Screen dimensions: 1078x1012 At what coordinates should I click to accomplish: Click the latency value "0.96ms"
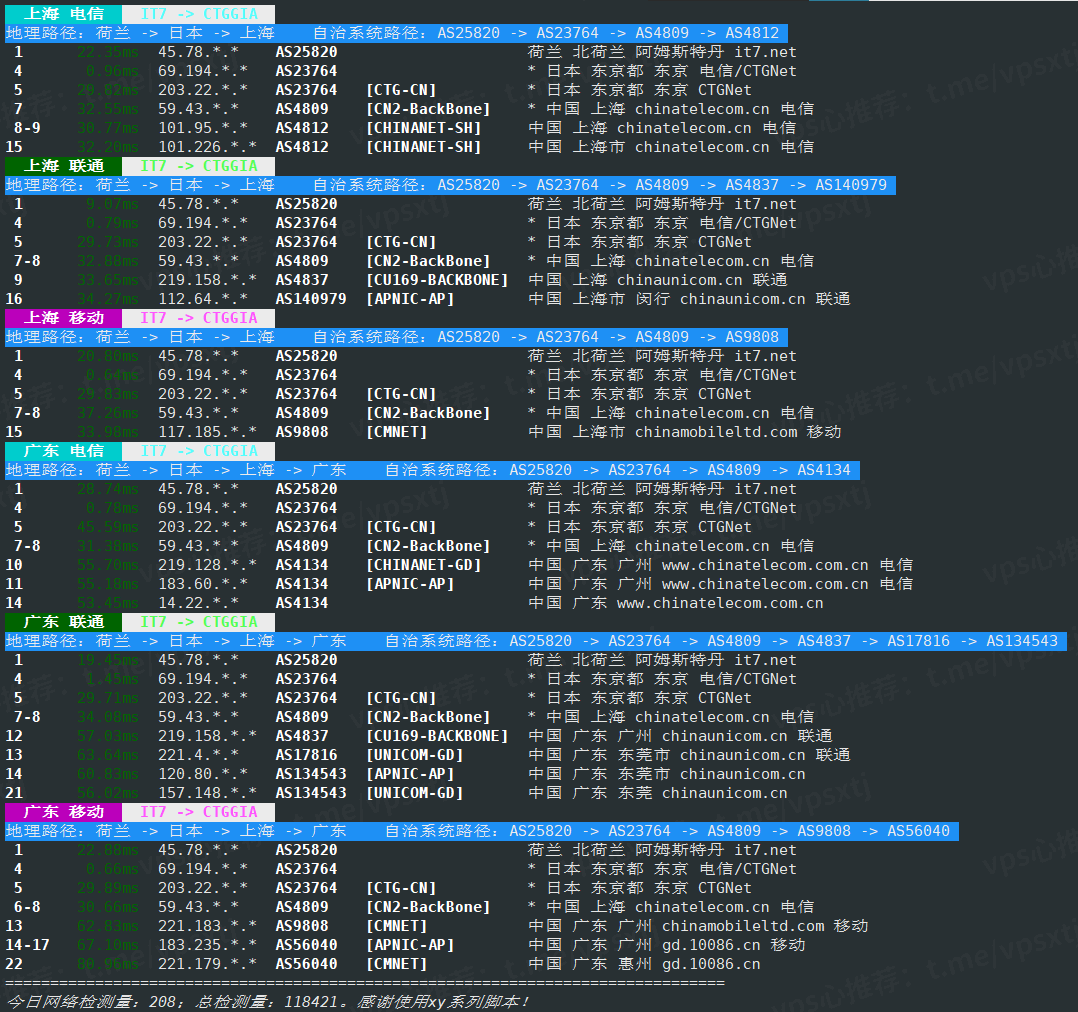[x=113, y=71]
